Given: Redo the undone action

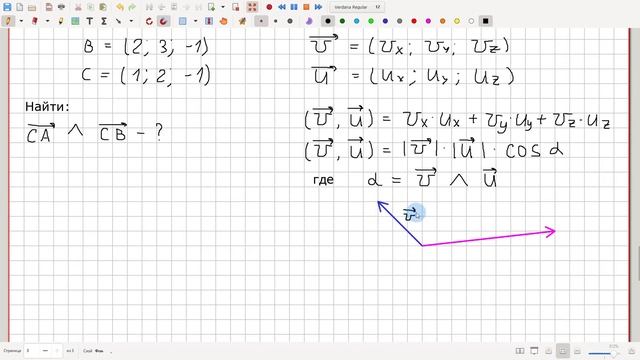Looking at the screenshot, I should pyautogui.click(x=132, y=7).
